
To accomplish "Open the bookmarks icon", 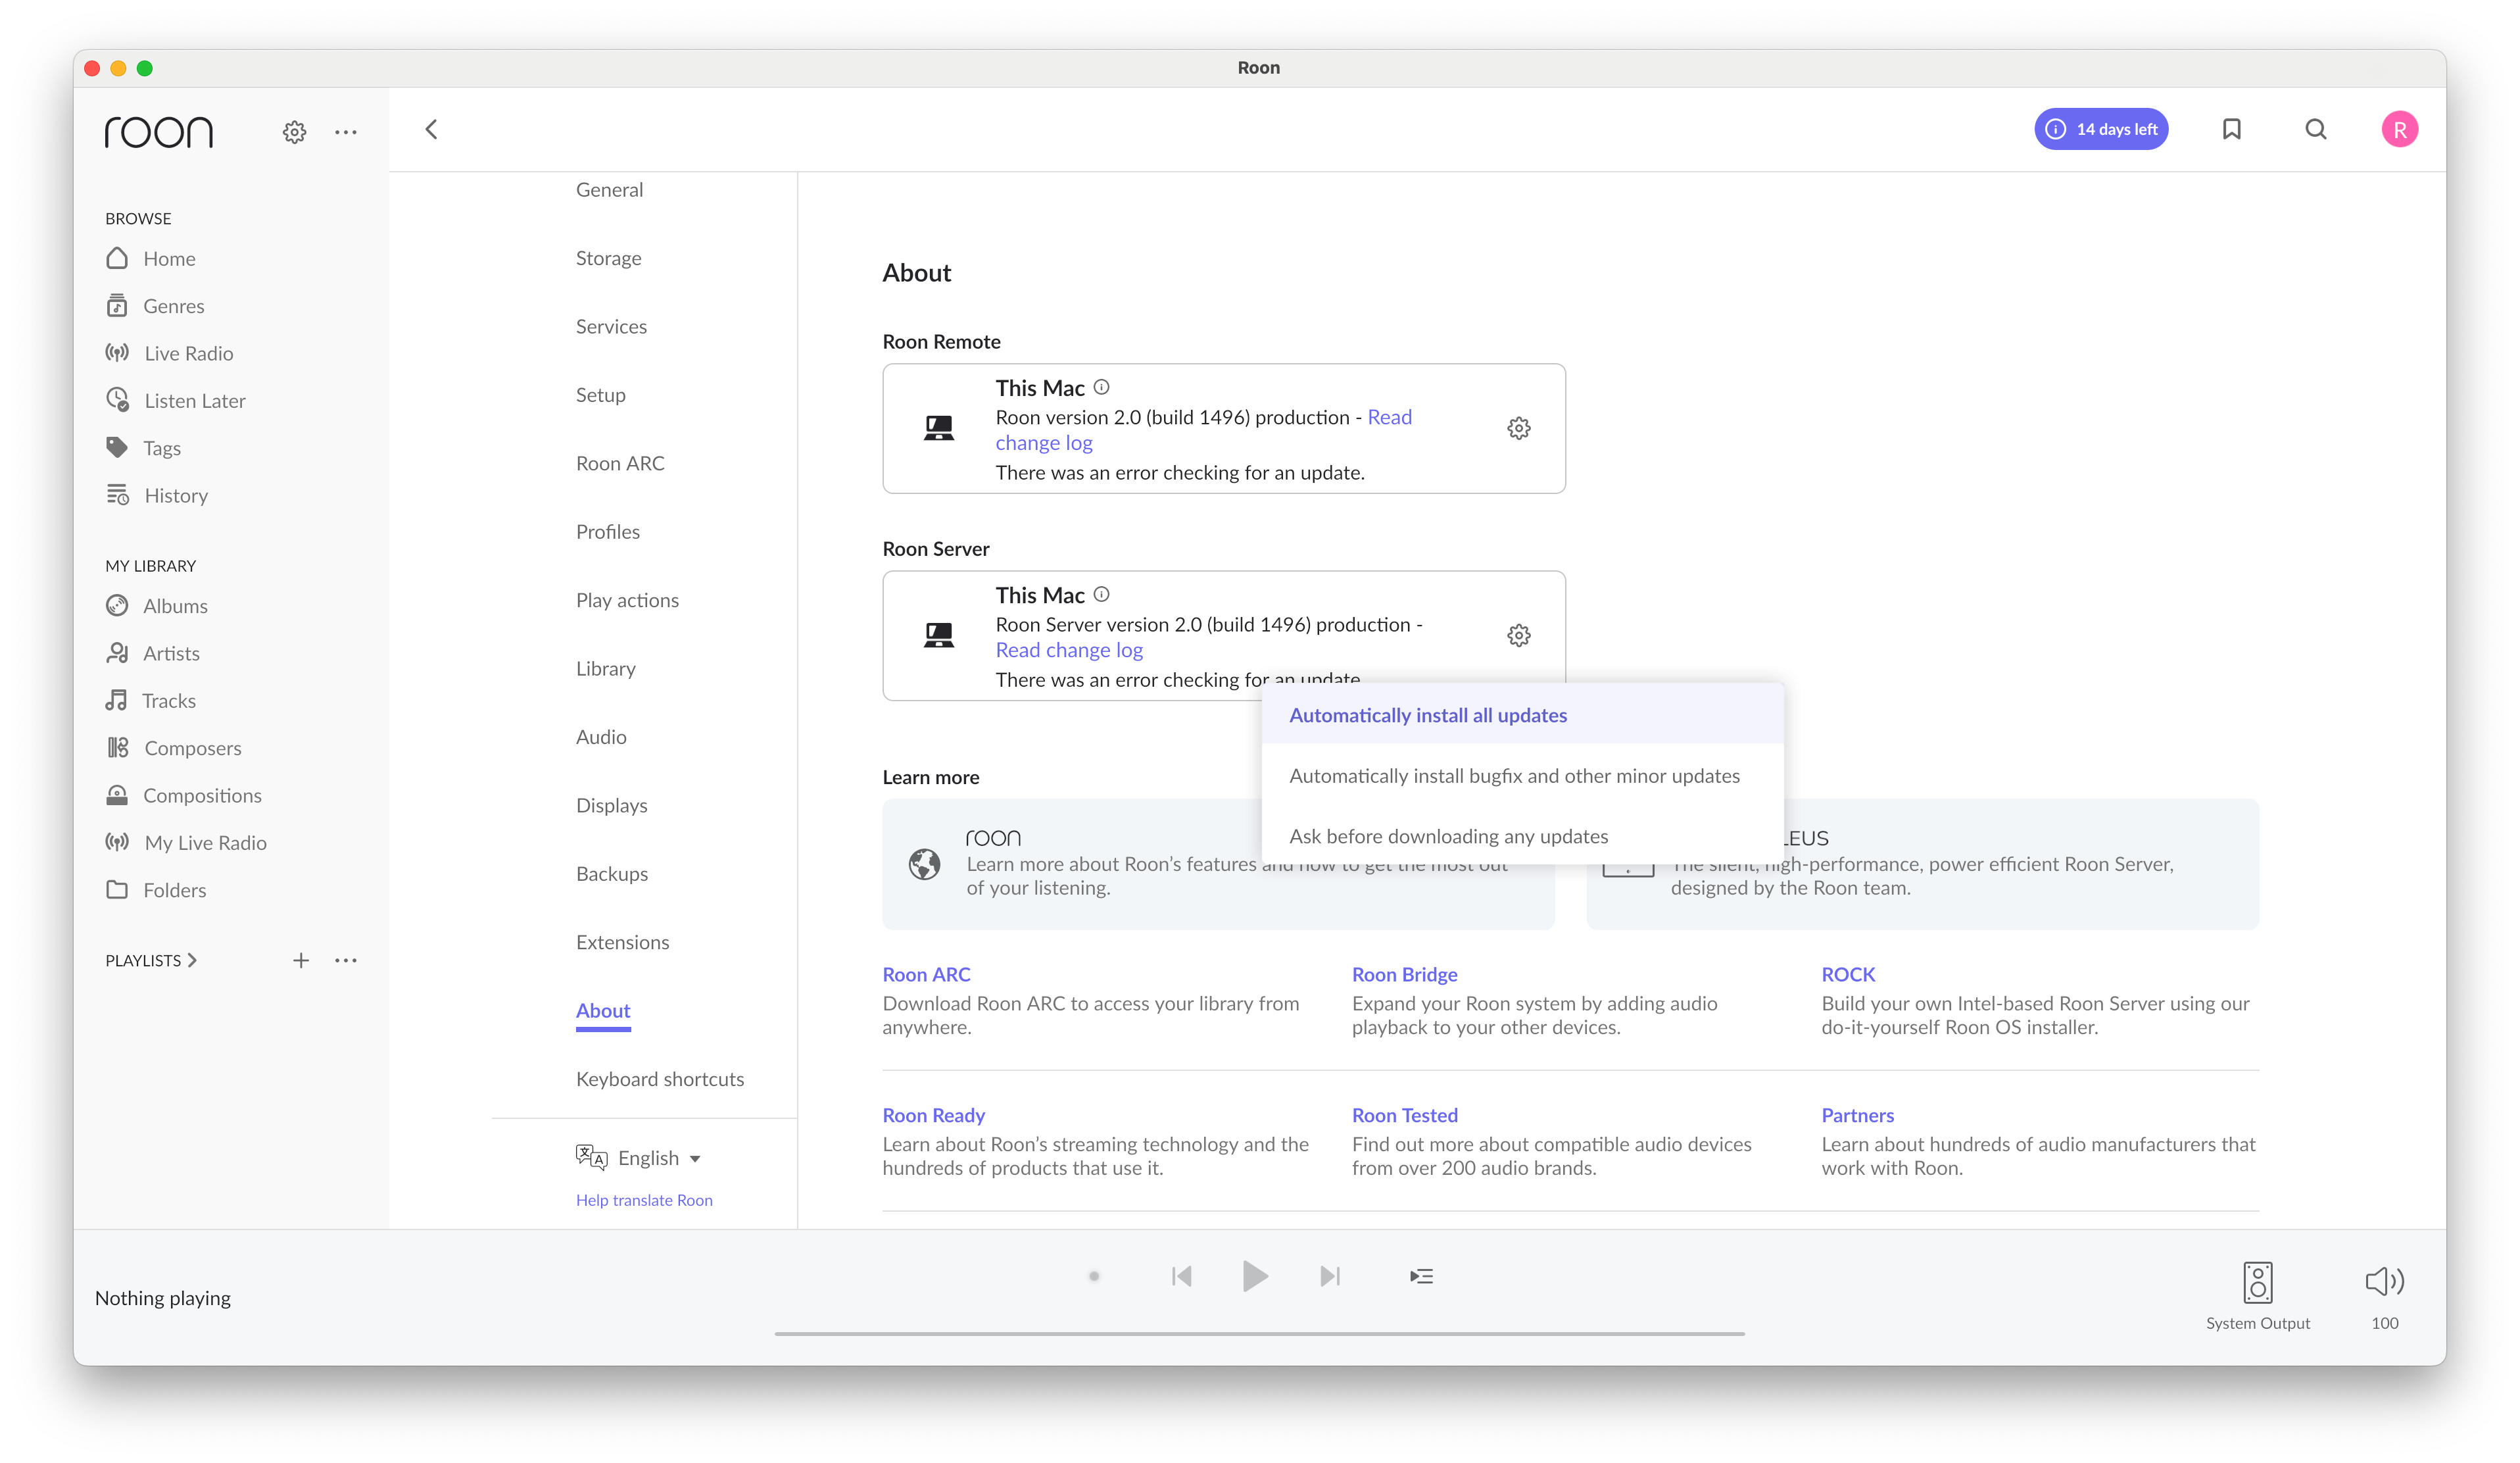I will 2231,129.
